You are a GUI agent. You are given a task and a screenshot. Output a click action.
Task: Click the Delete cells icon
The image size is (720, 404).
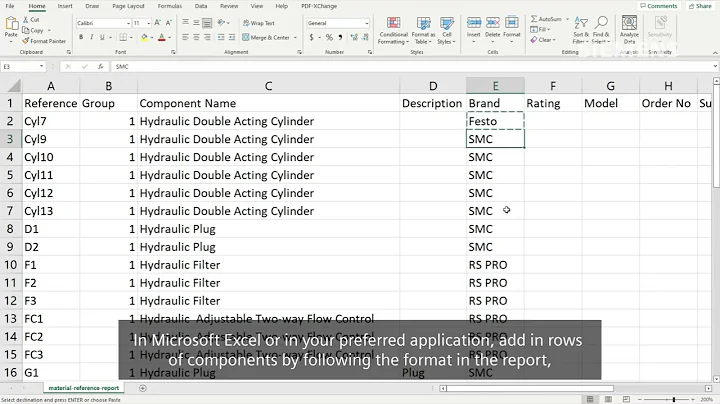click(x=492, y=23)
